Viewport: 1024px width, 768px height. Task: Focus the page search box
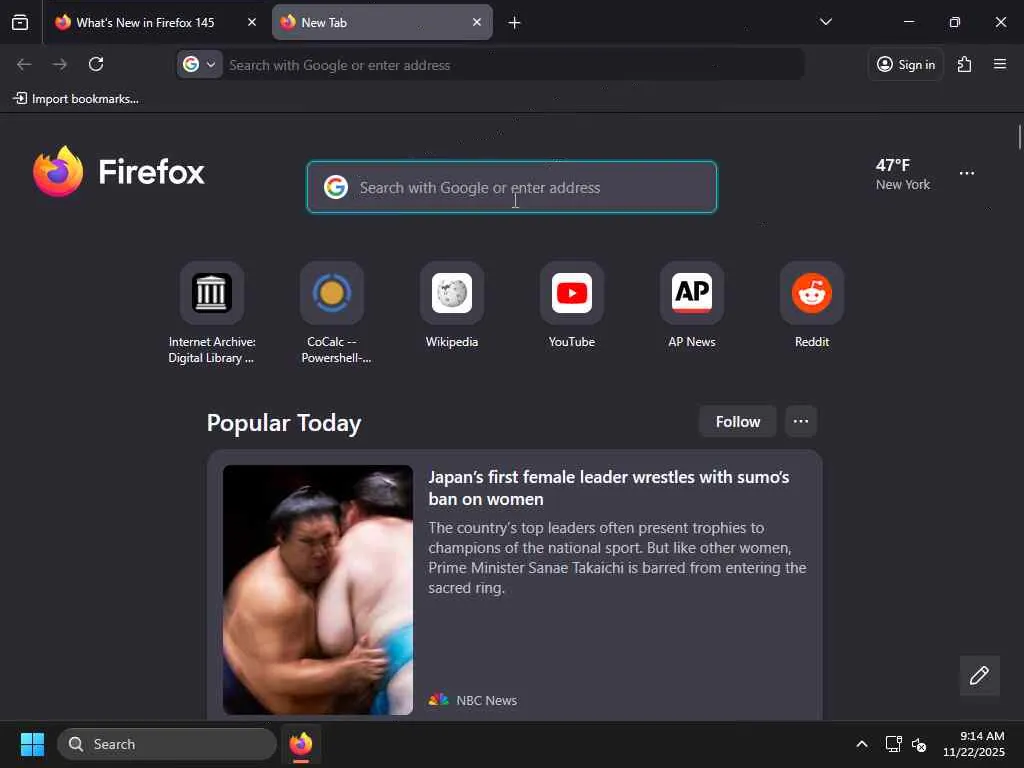(x=512, y=187)
